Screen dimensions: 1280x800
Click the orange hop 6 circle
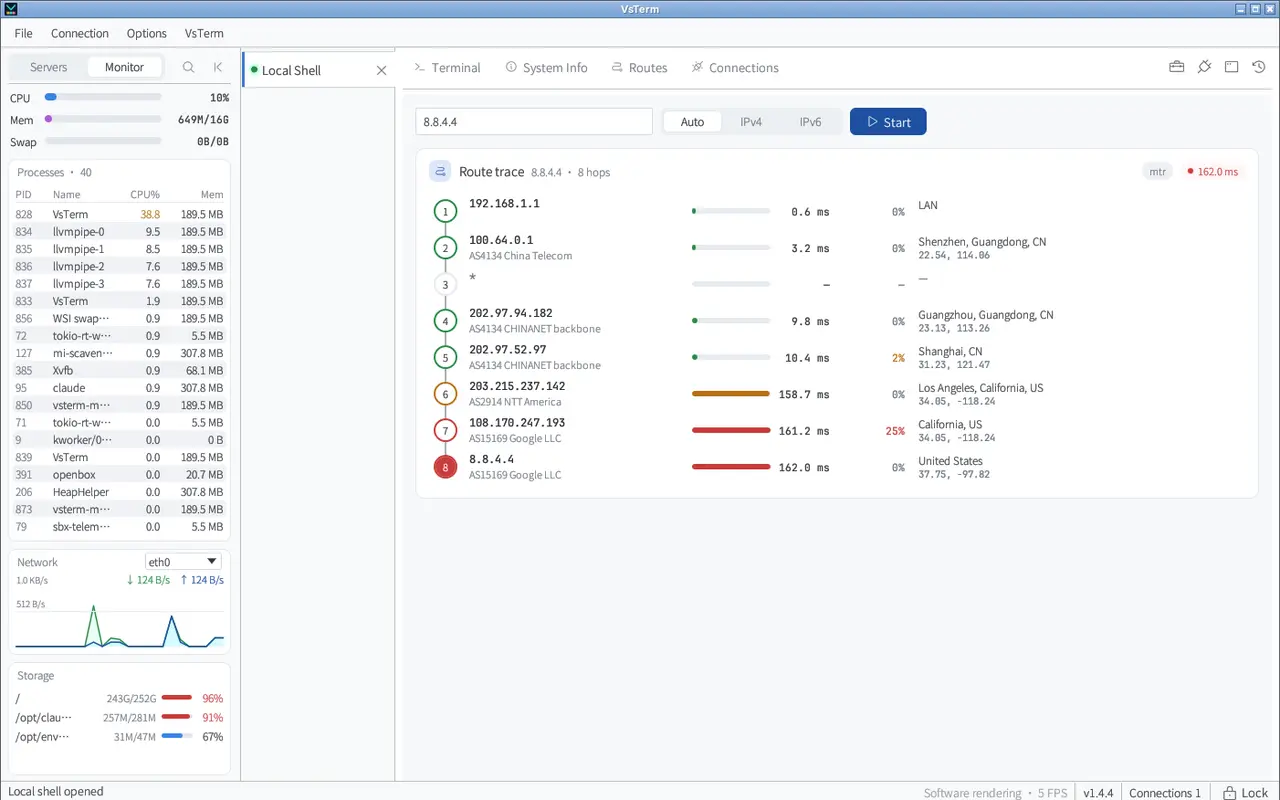(445, 394)
